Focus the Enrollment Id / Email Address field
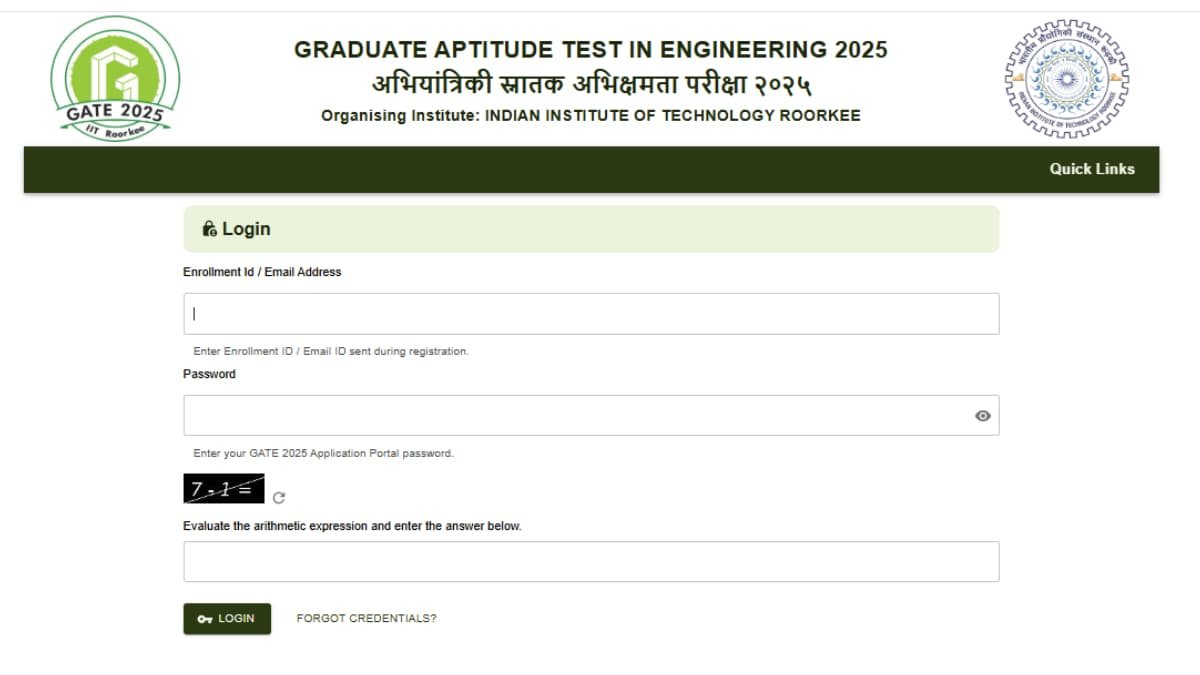The image size is (1200, 675). click(590, 314)
